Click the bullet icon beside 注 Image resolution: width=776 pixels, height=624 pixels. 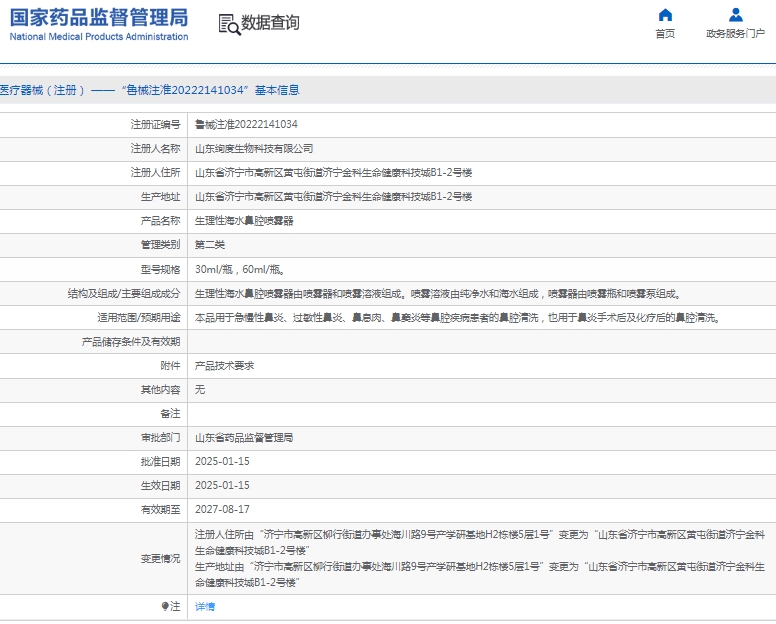point(165,606)
